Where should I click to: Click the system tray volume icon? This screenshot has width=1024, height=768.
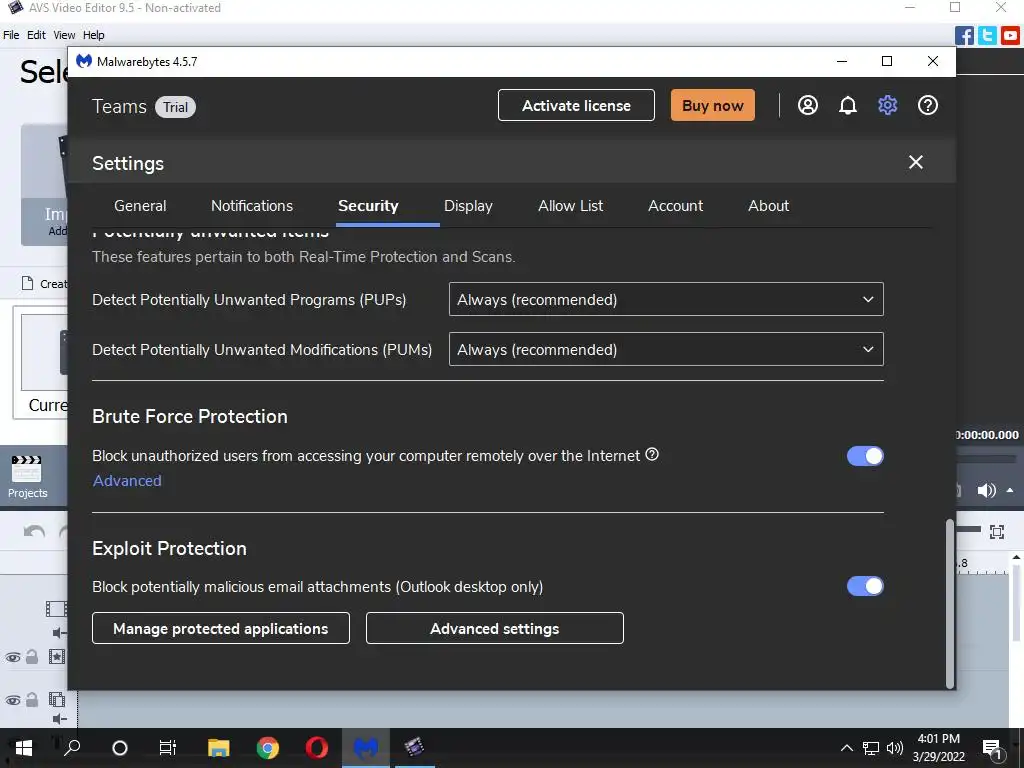pos(895,748)
